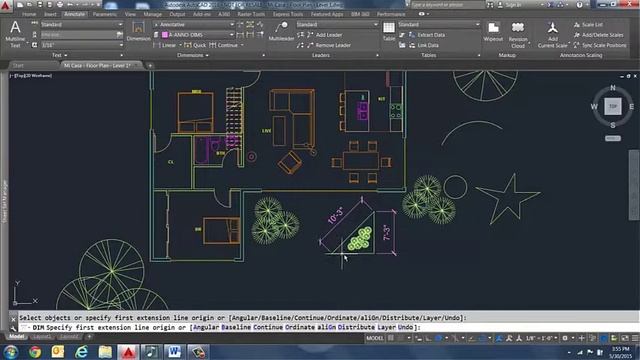Viewport: 640px width, 360px height.
Task: Expand the Text panel title
Action: pyautogui.click(x=59, y=55)
